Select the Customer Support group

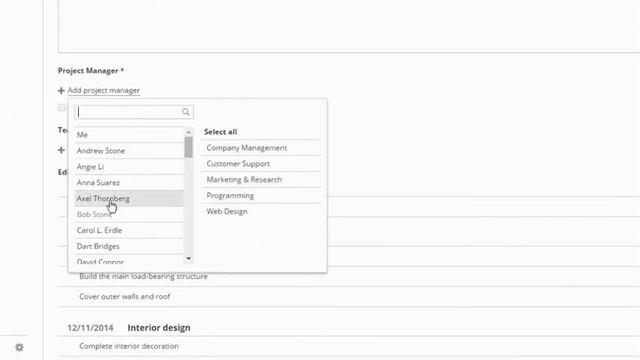[x=261, y=164]
